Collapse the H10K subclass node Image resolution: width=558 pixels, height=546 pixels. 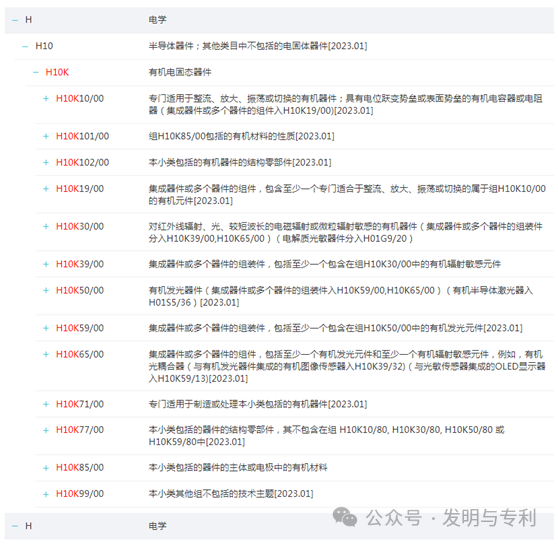(36, 73)
